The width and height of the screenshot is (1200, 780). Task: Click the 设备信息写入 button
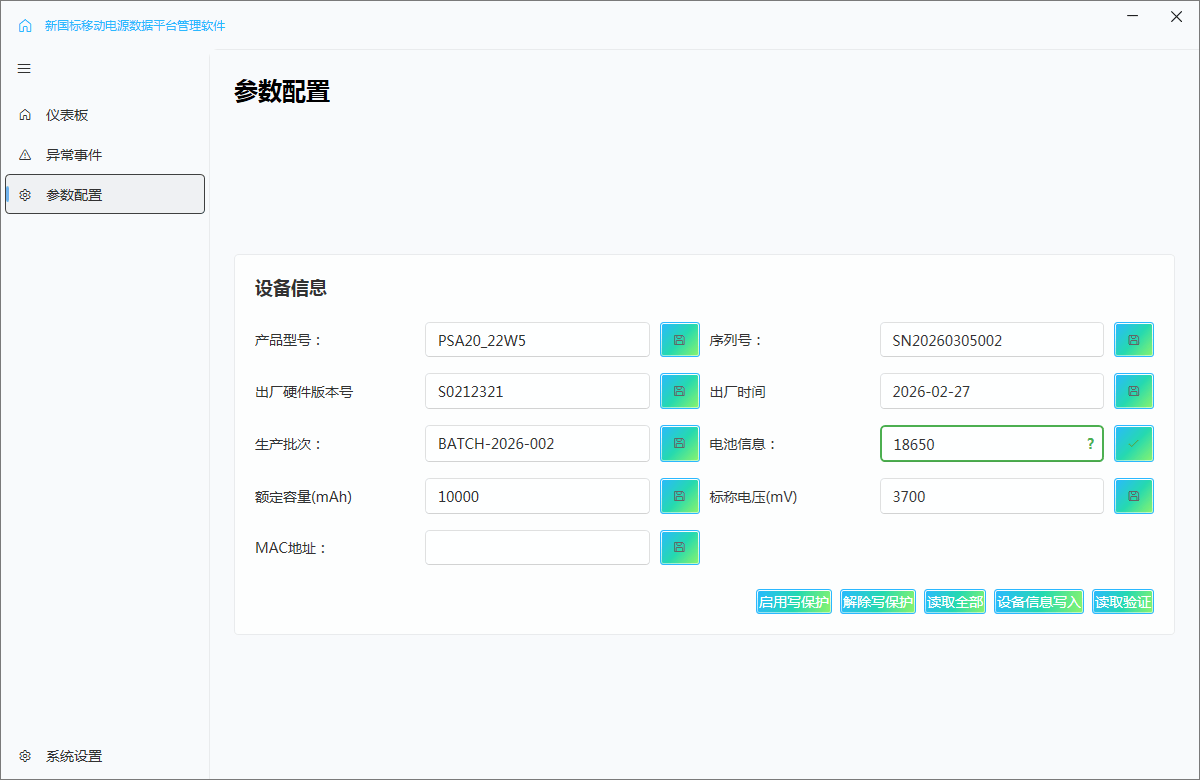click(1039, 602)
